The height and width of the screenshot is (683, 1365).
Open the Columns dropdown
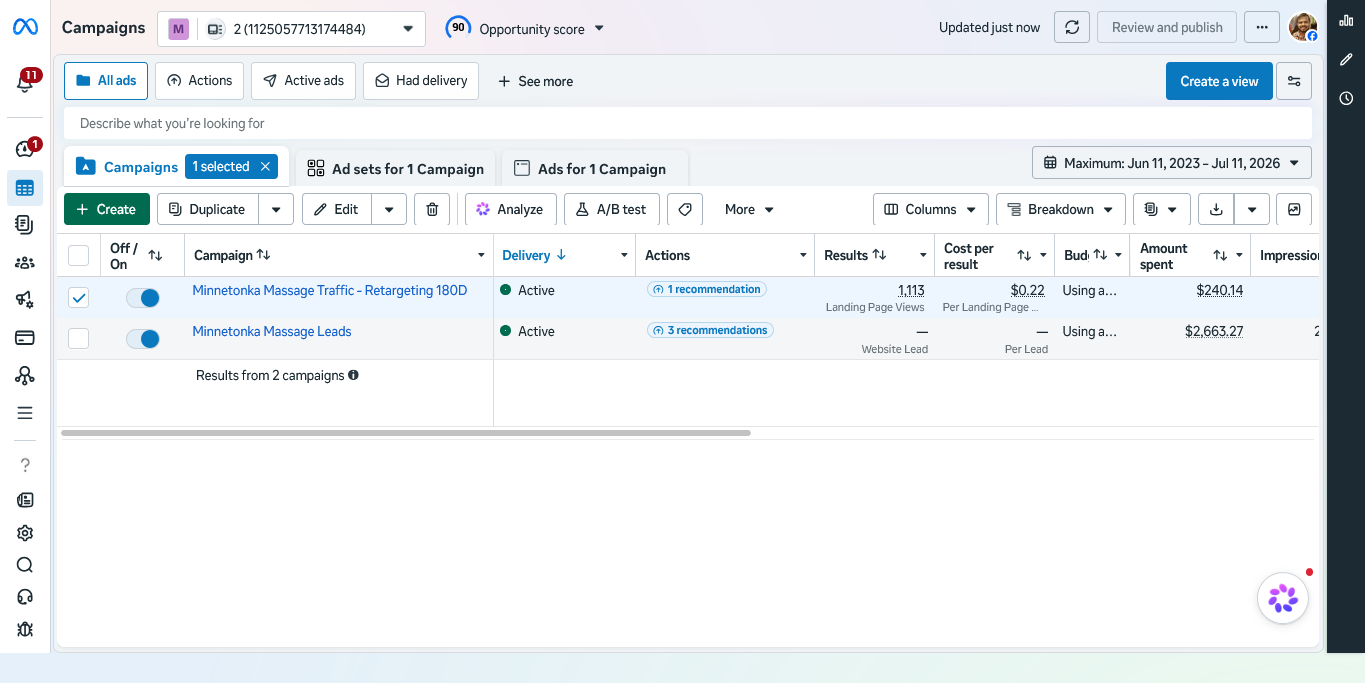pyautogui.click(x=931, y=209)
